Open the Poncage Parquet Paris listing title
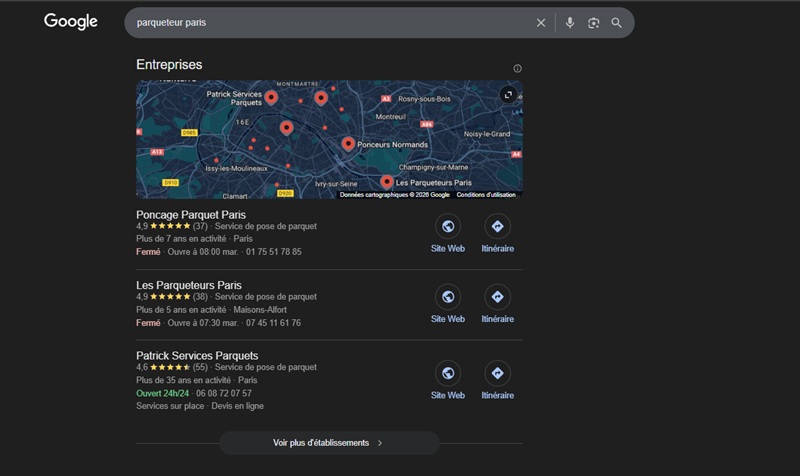 [x=191, y=215]
